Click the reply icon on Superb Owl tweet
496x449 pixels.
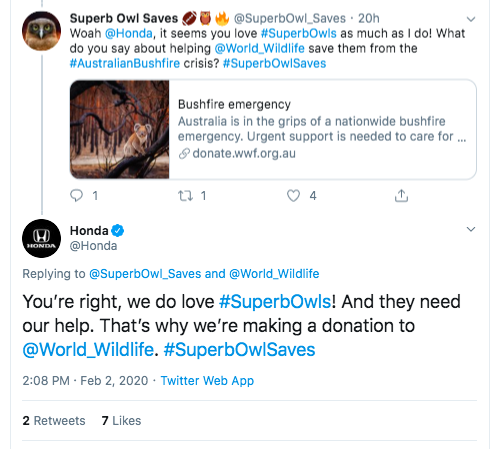(76, 196)
